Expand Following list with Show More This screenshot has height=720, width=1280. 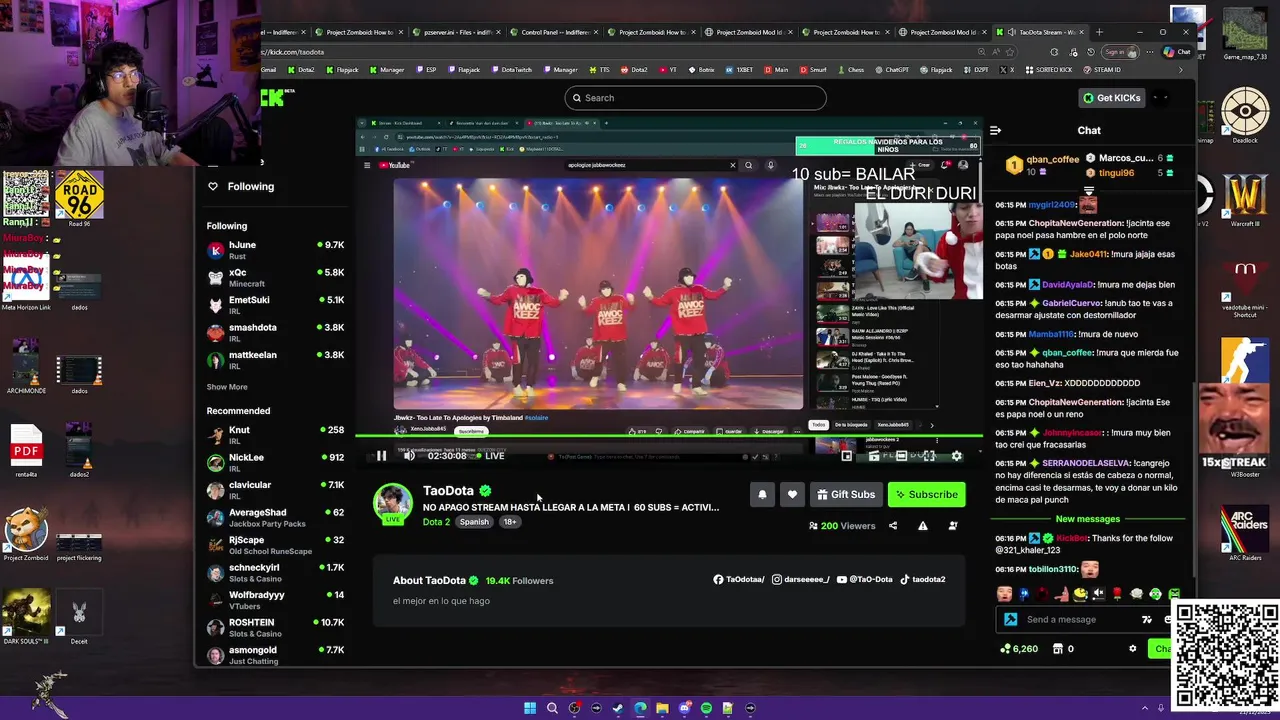227,387
